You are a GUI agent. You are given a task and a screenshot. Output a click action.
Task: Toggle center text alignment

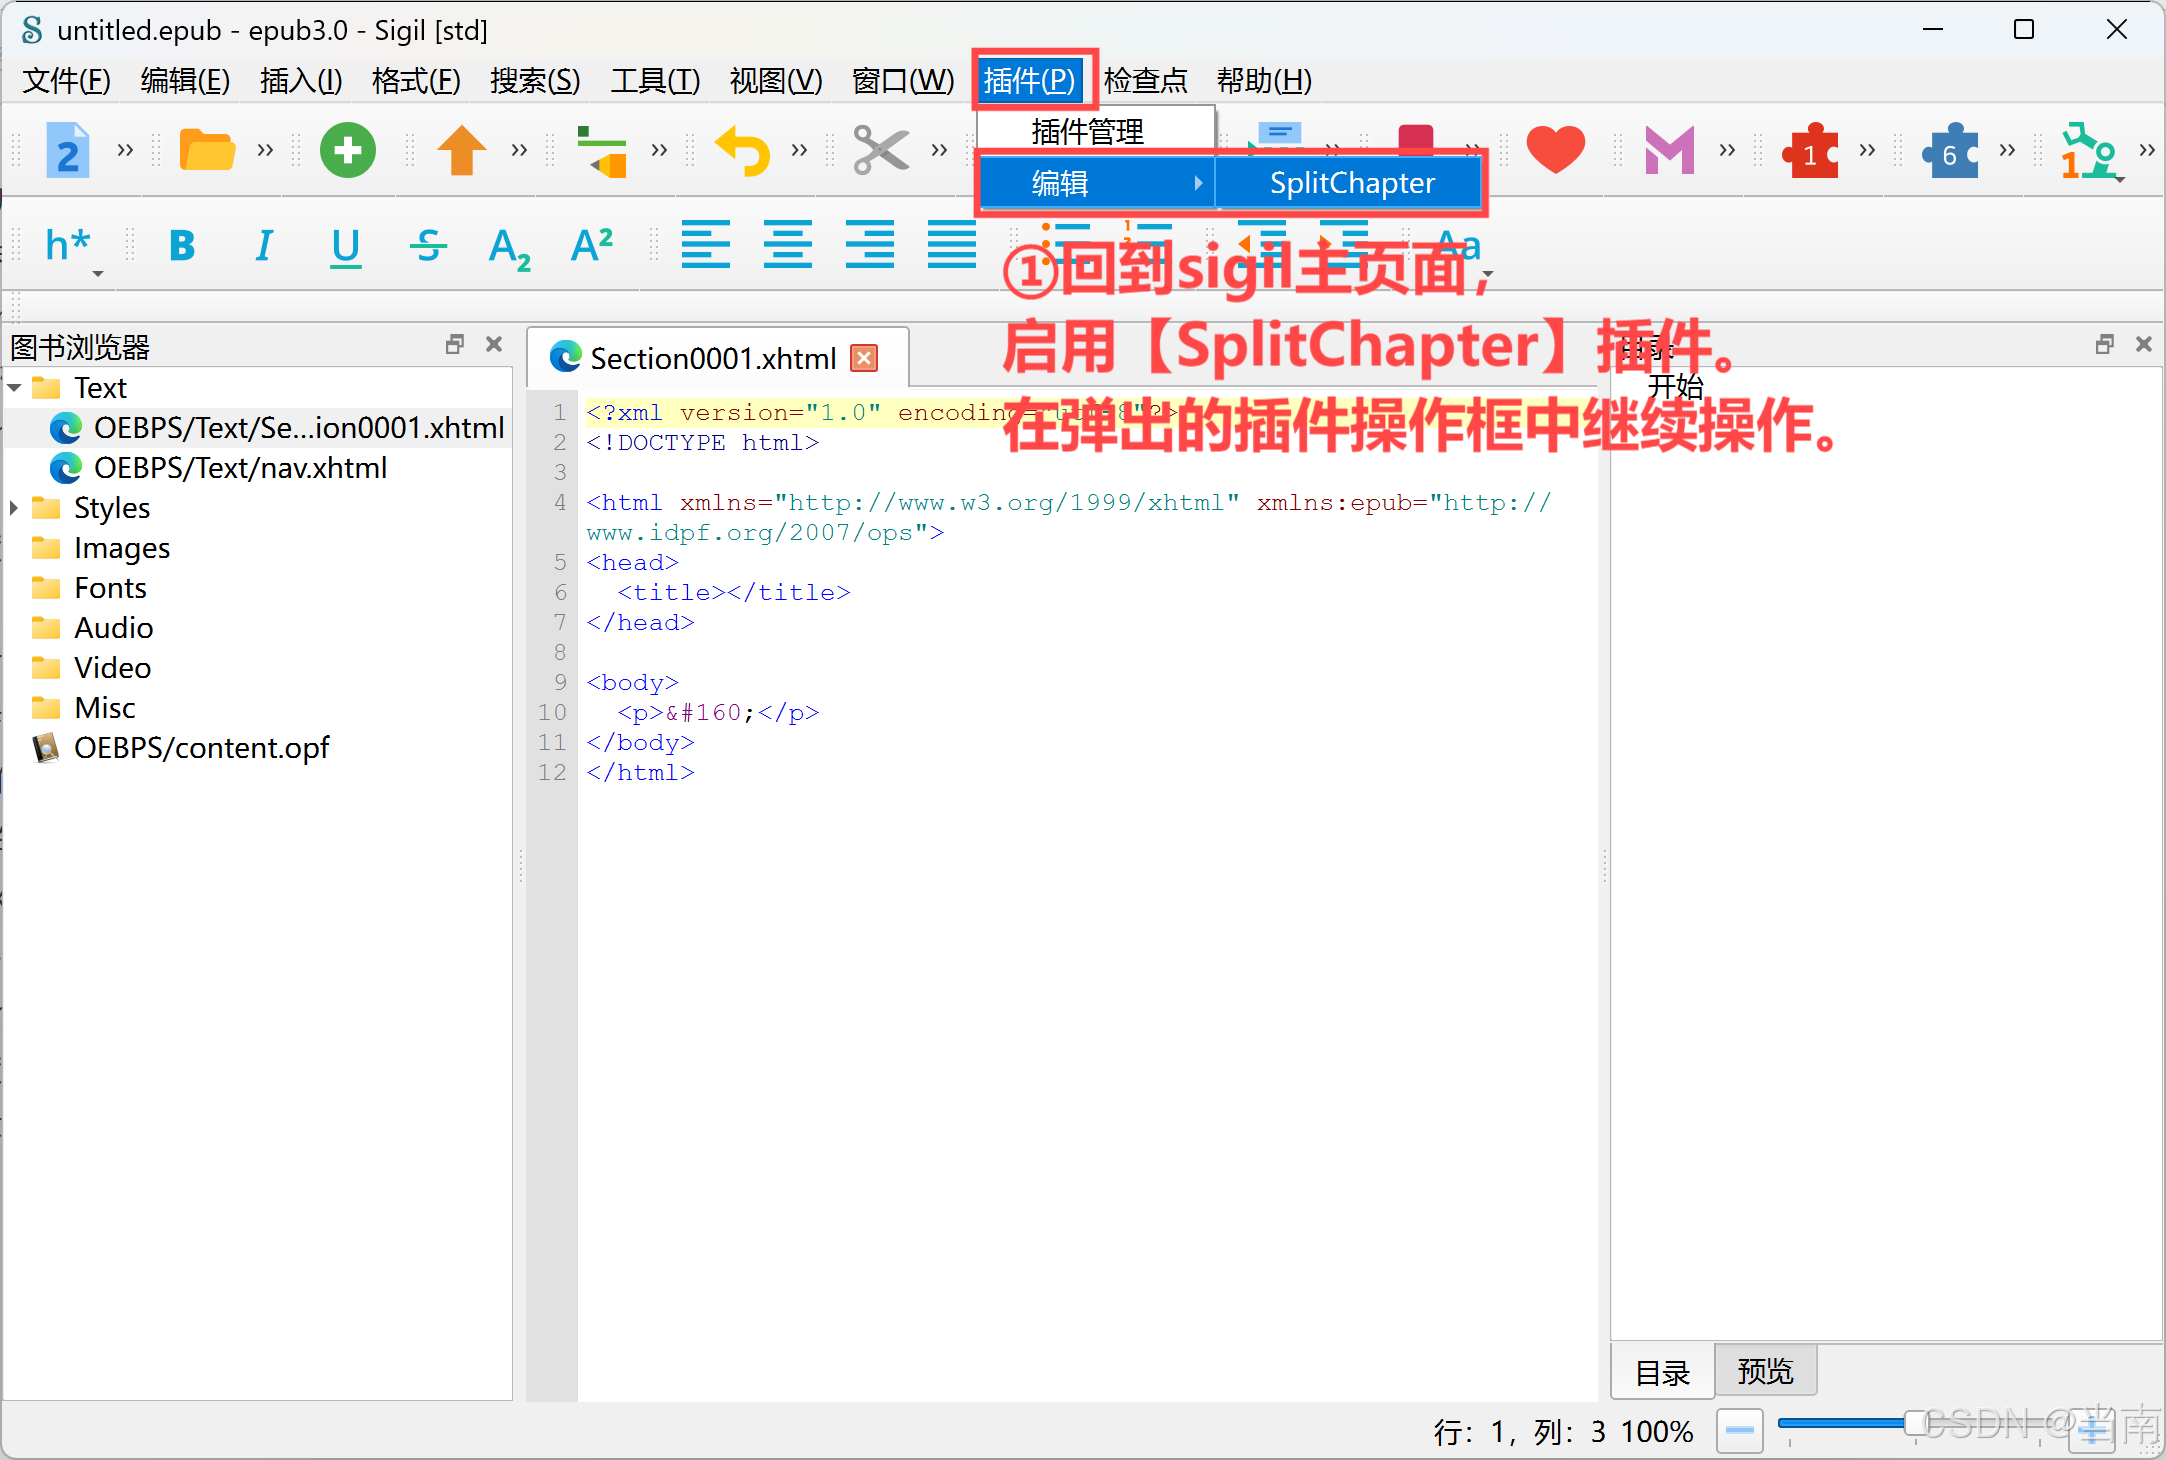coord(788,246)
